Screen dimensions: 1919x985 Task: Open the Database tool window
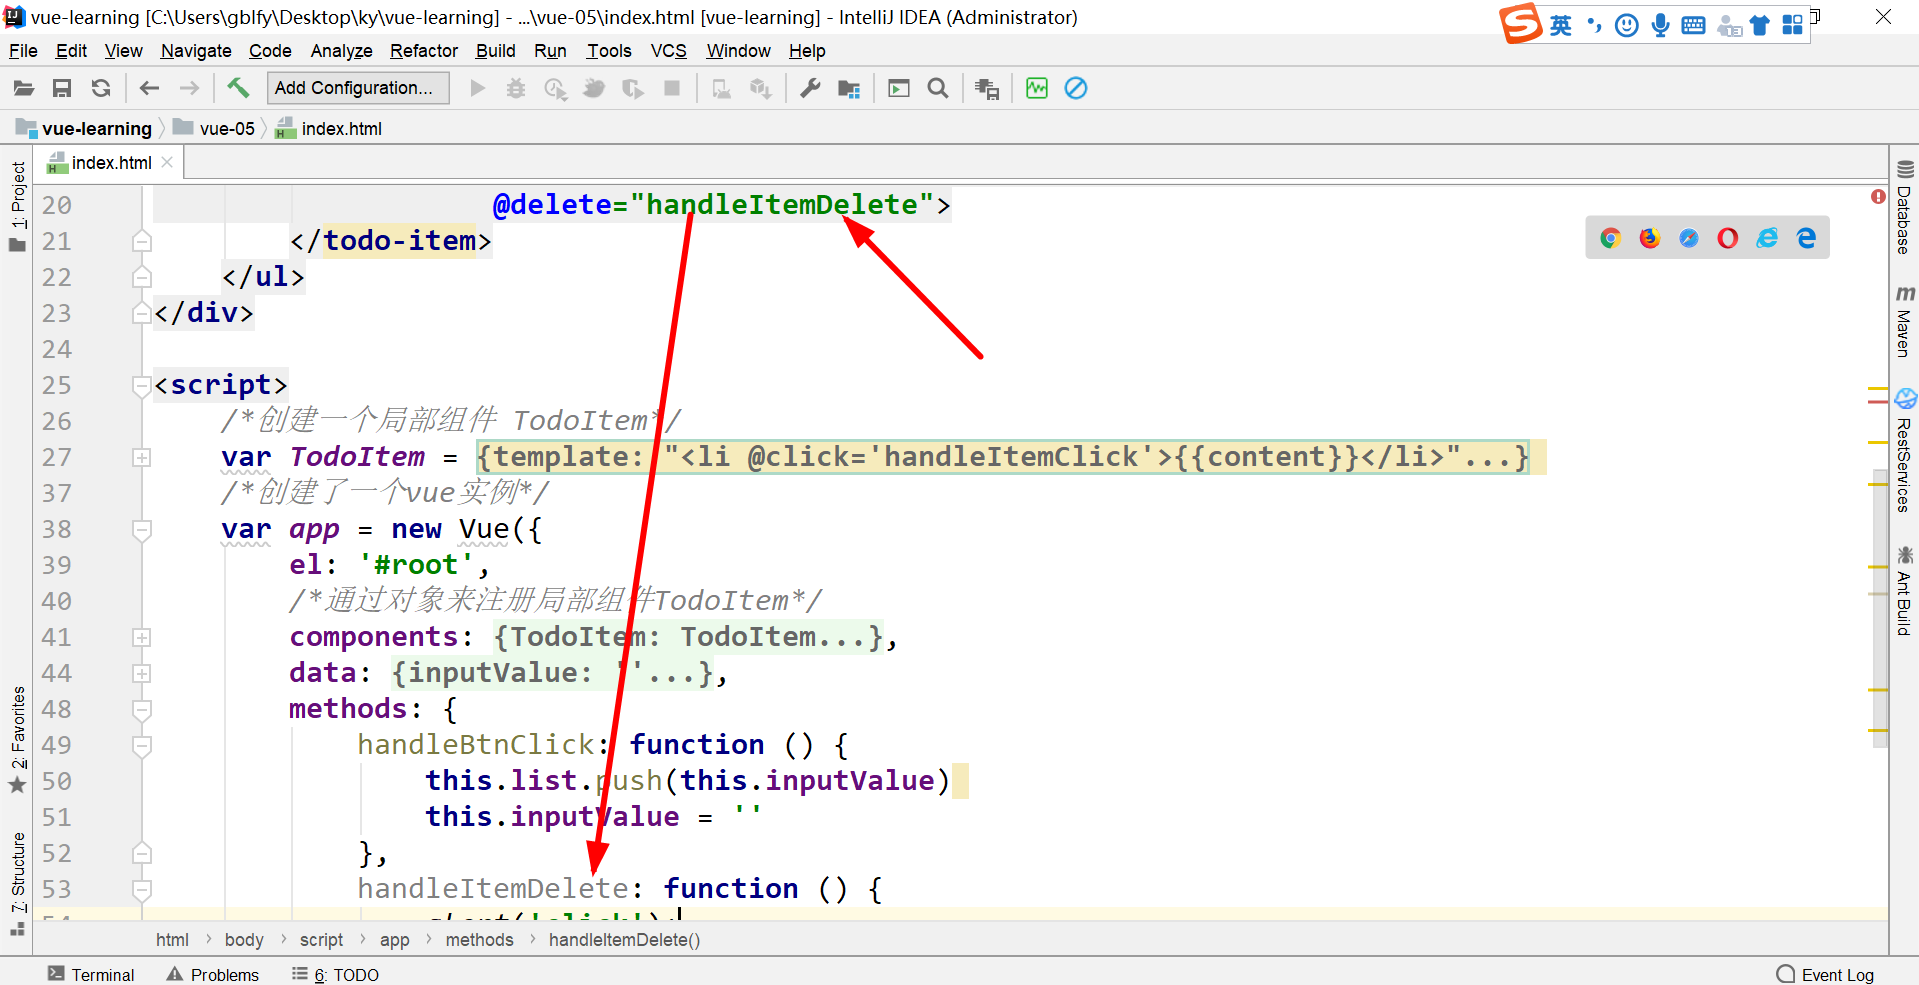(x=1904, y=208)
